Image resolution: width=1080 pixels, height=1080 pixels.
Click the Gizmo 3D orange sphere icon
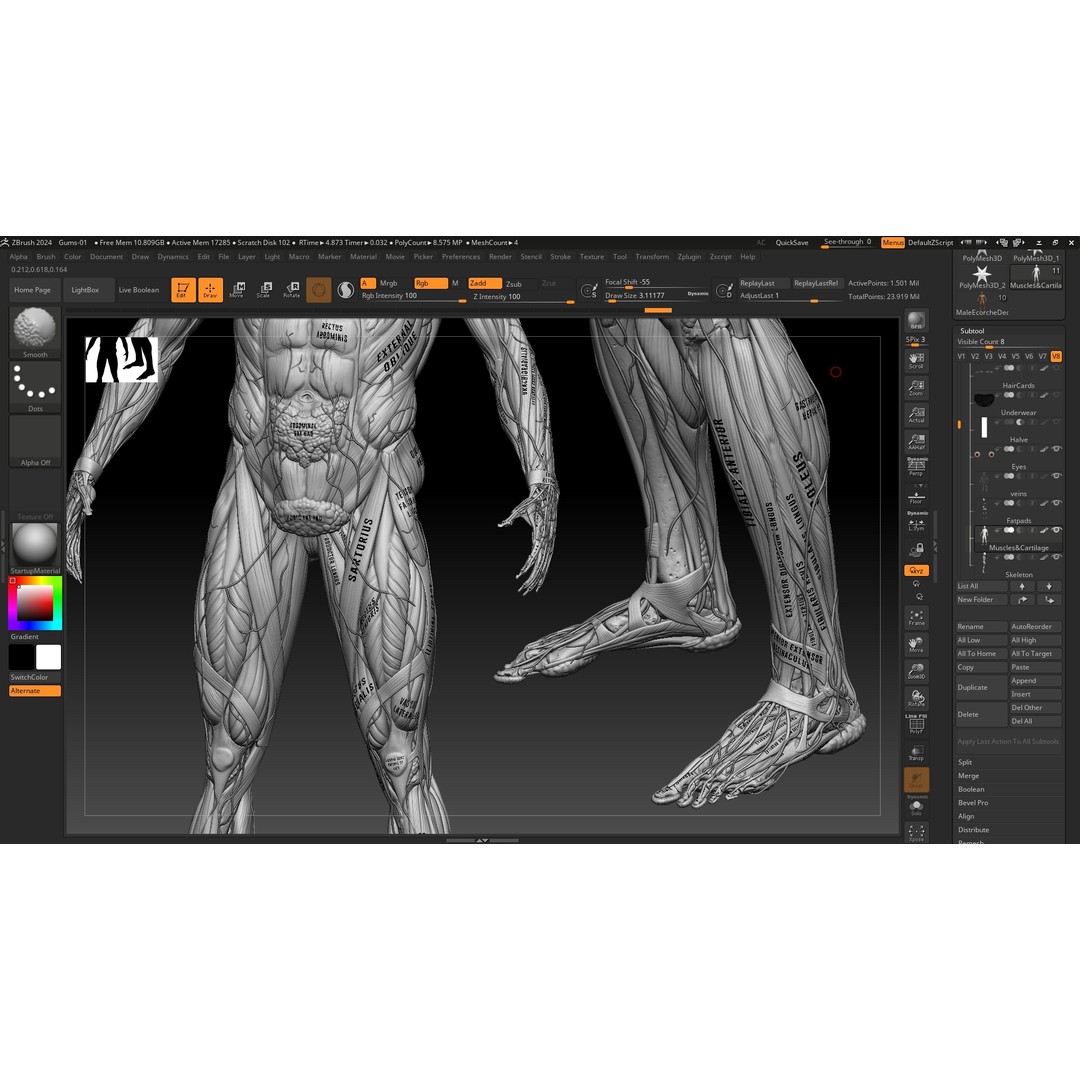[x=318, y=290]
